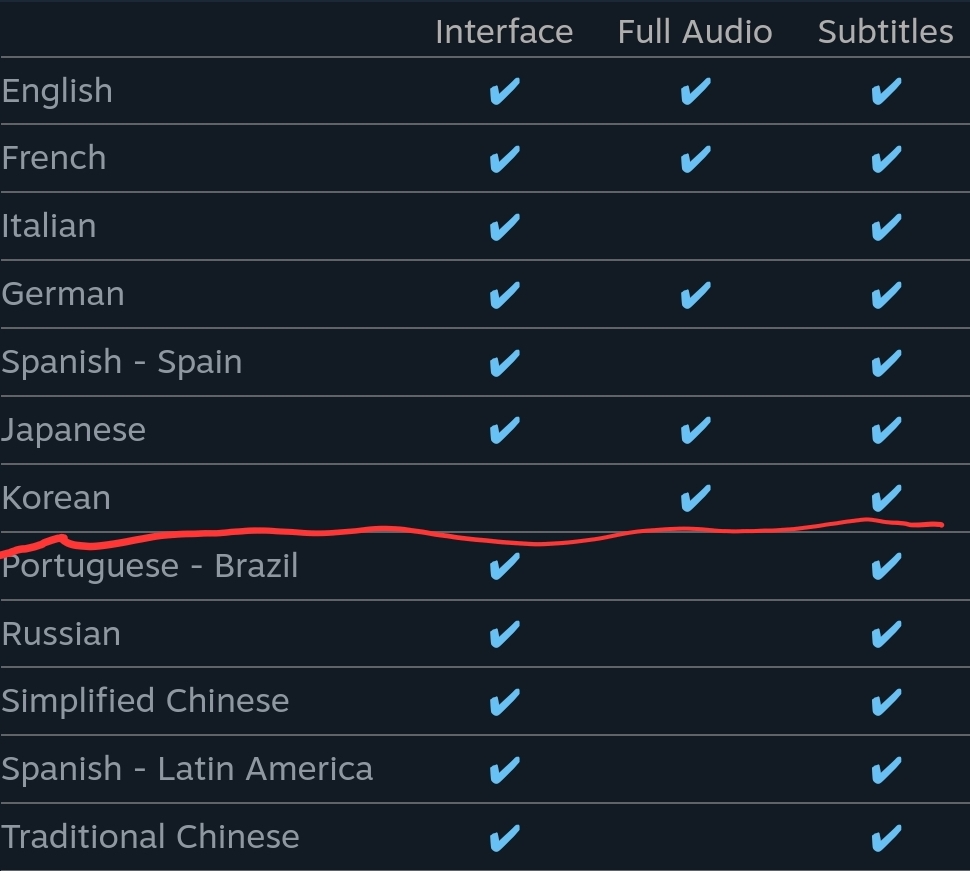The image size is (970, 871).
Task: Click the Russian Subtitles checkmark
Action: (x=886, y=634)
